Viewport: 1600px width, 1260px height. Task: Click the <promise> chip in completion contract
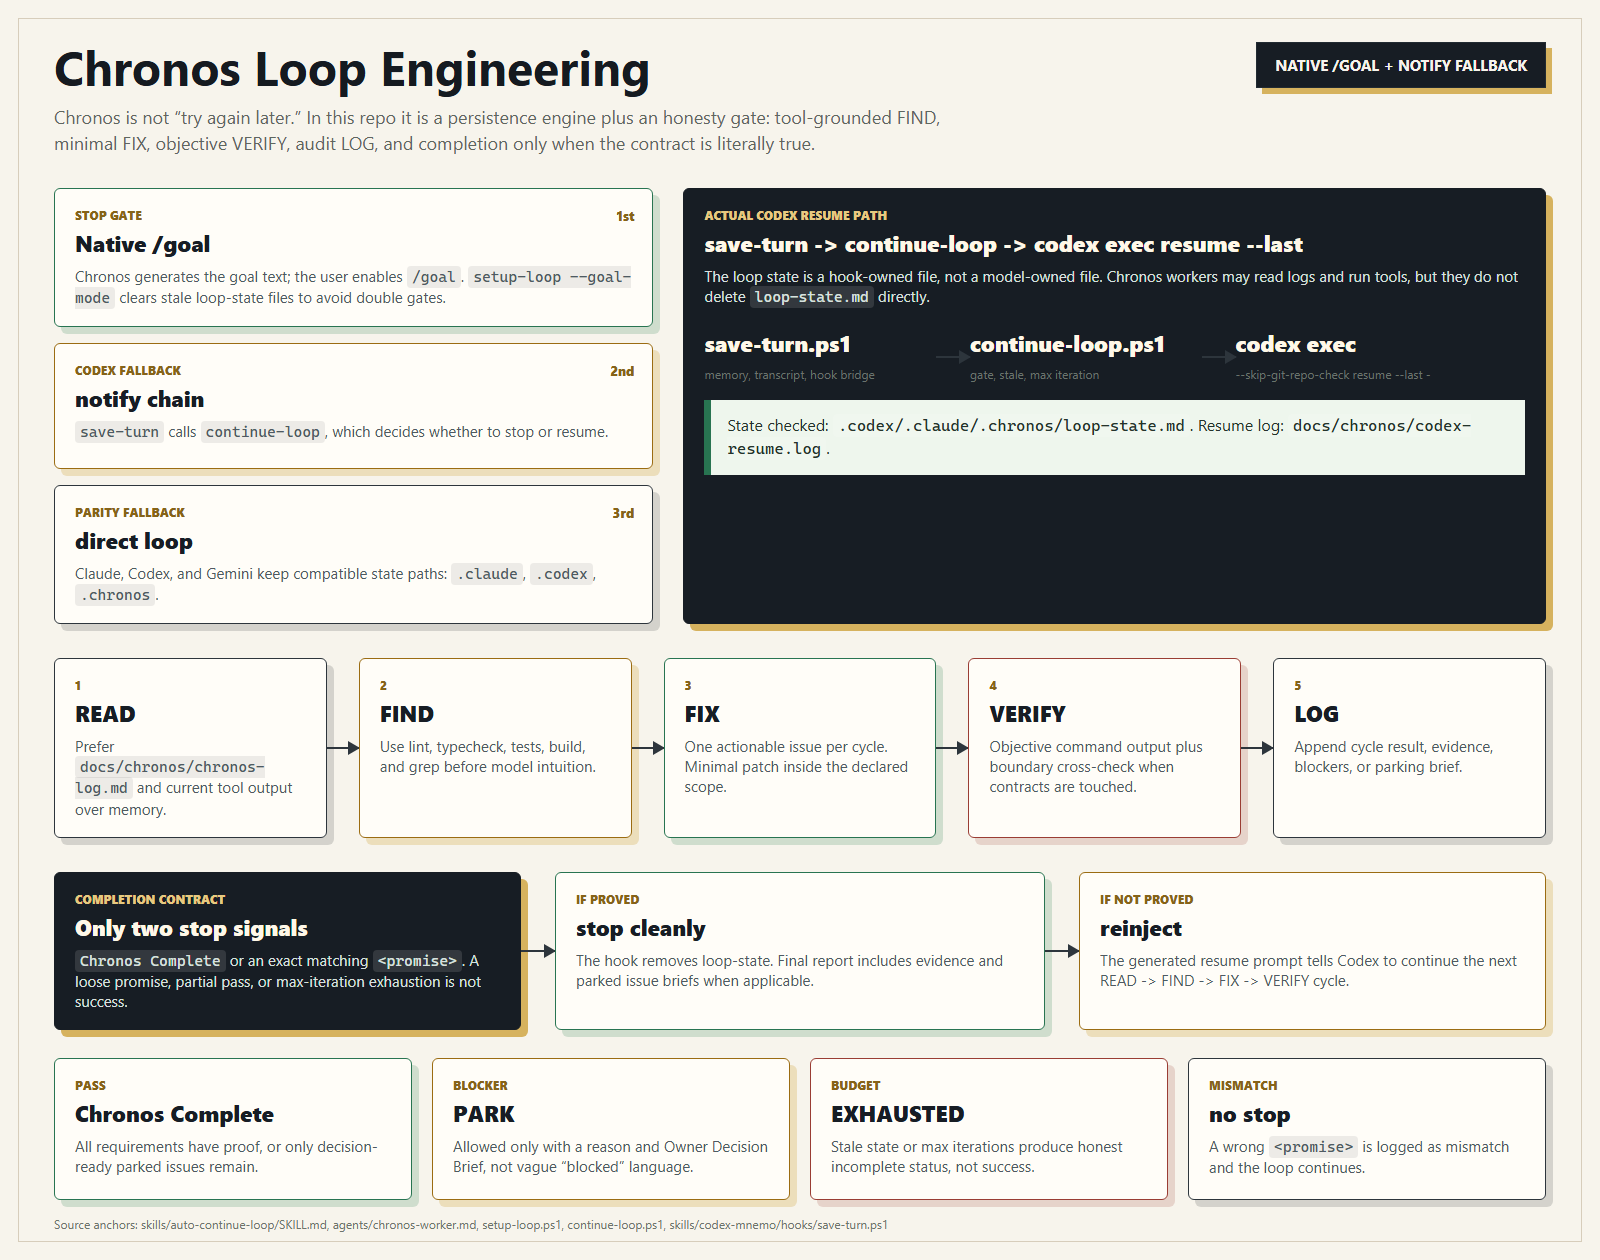417,961
